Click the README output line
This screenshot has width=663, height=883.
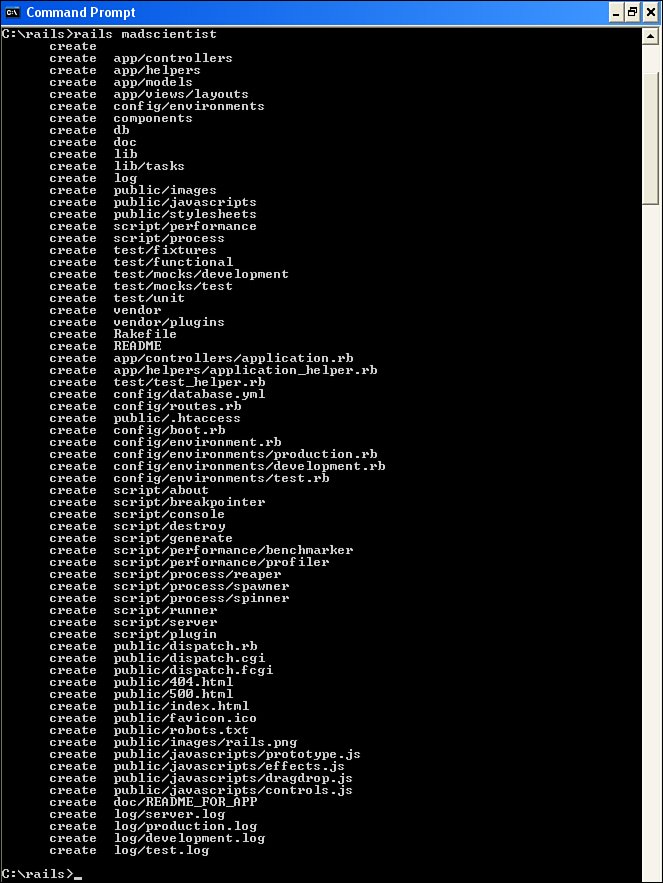[x=105, y=346]
